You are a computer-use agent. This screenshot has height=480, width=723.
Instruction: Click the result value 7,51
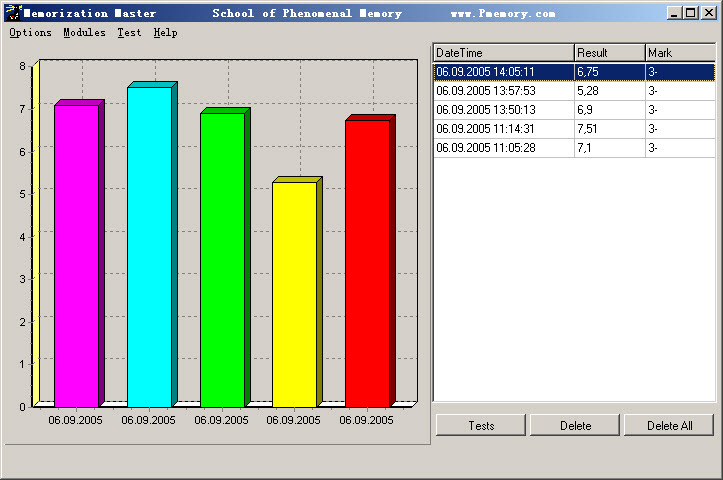click(x=587, y=129)
